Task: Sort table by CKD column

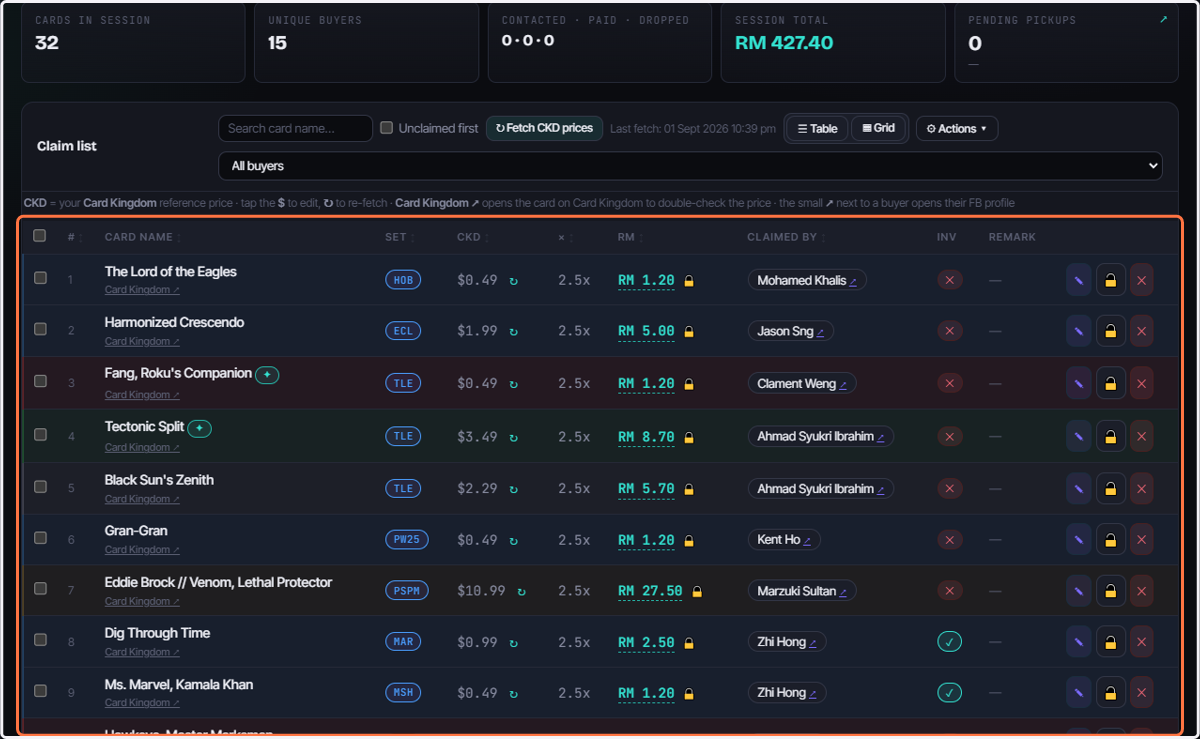Action: click(472, 237)
